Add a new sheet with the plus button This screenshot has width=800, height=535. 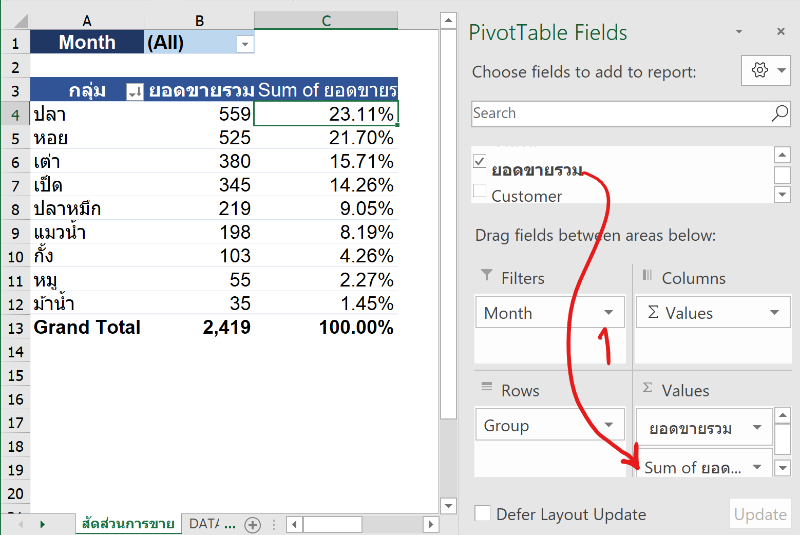click(x=253, y=524)
